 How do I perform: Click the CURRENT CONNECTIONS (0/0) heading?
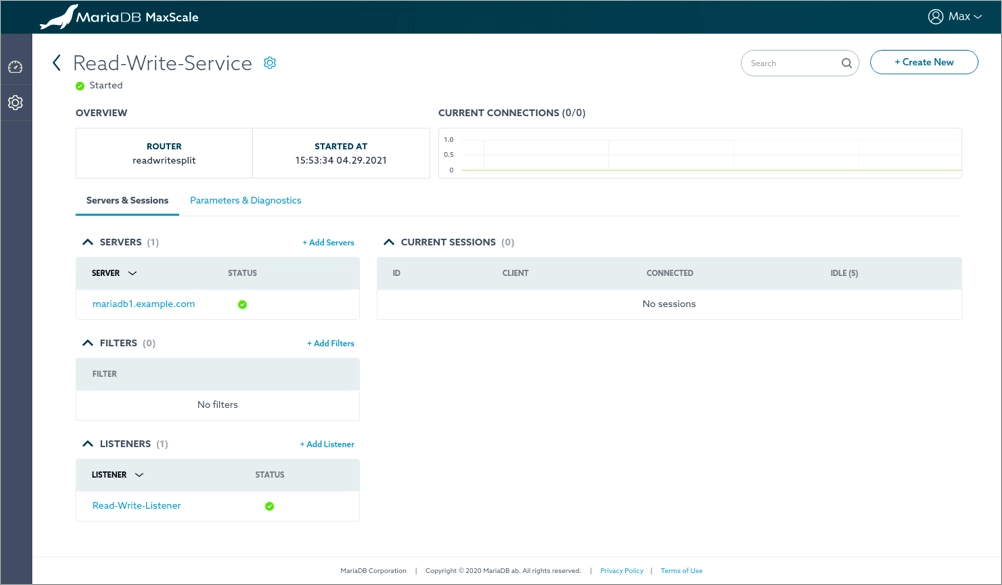[x=512, y=113]
